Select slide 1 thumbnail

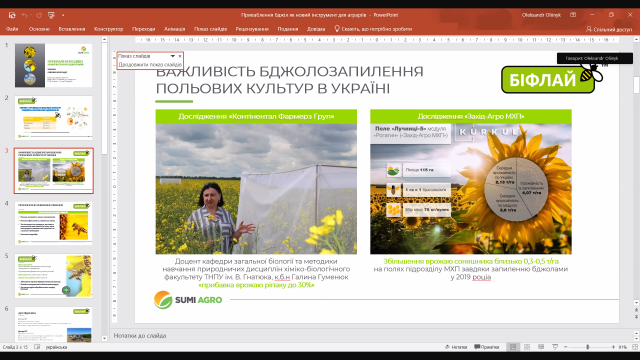53,65
